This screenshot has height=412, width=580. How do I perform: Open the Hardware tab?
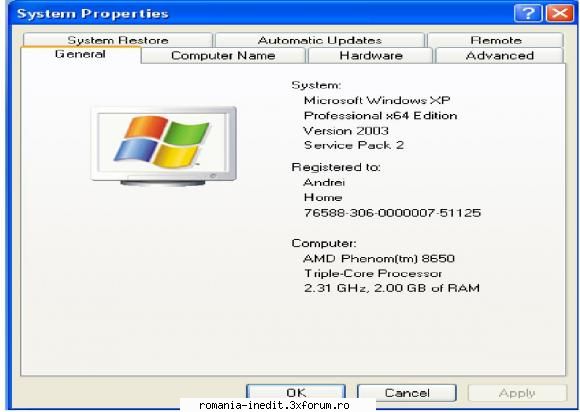371,55
